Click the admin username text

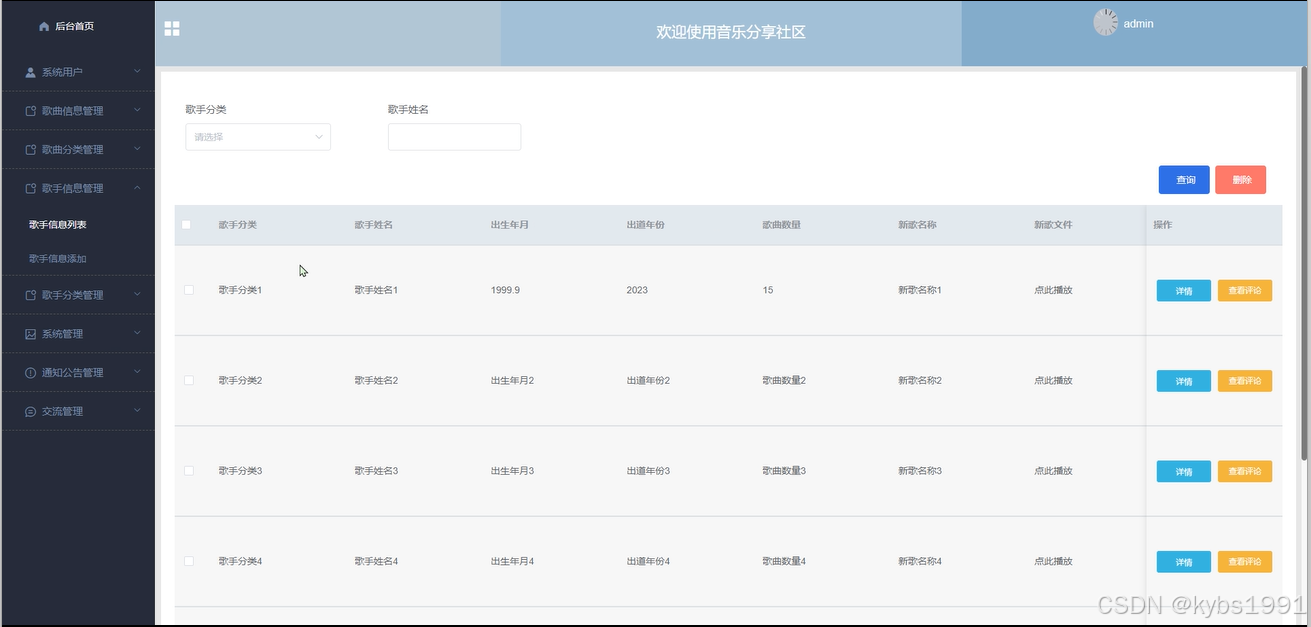(x=1138, y=23)
